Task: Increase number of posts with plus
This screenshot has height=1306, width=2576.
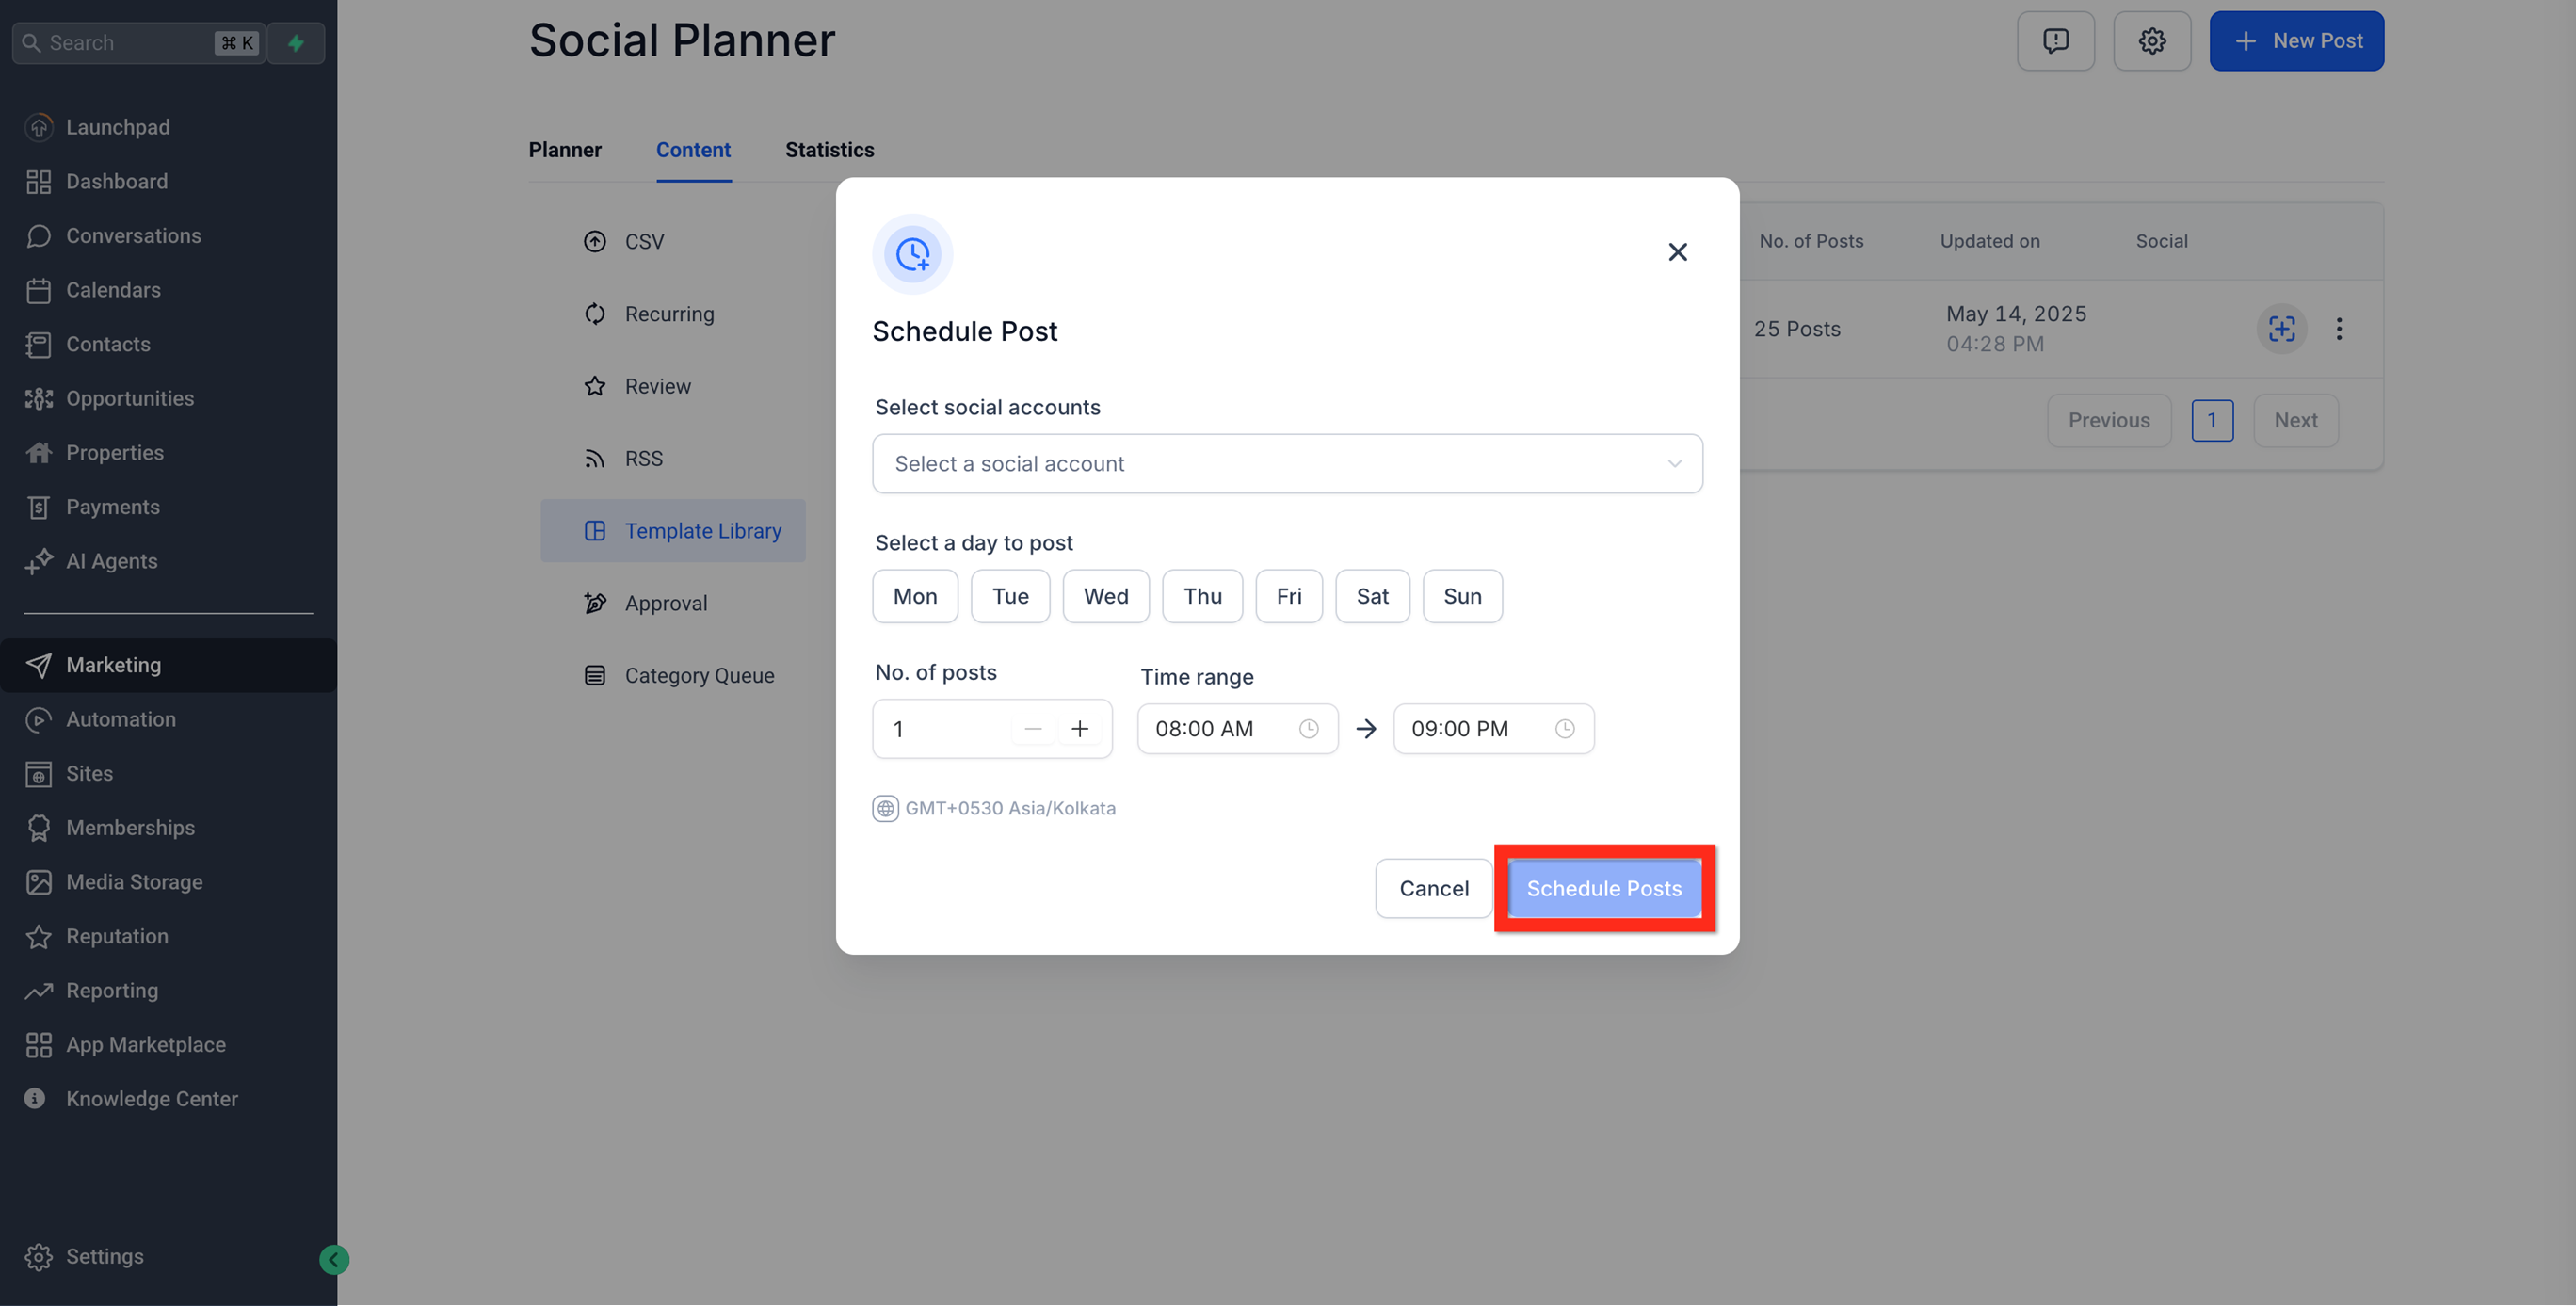Action: [1079, 729]
